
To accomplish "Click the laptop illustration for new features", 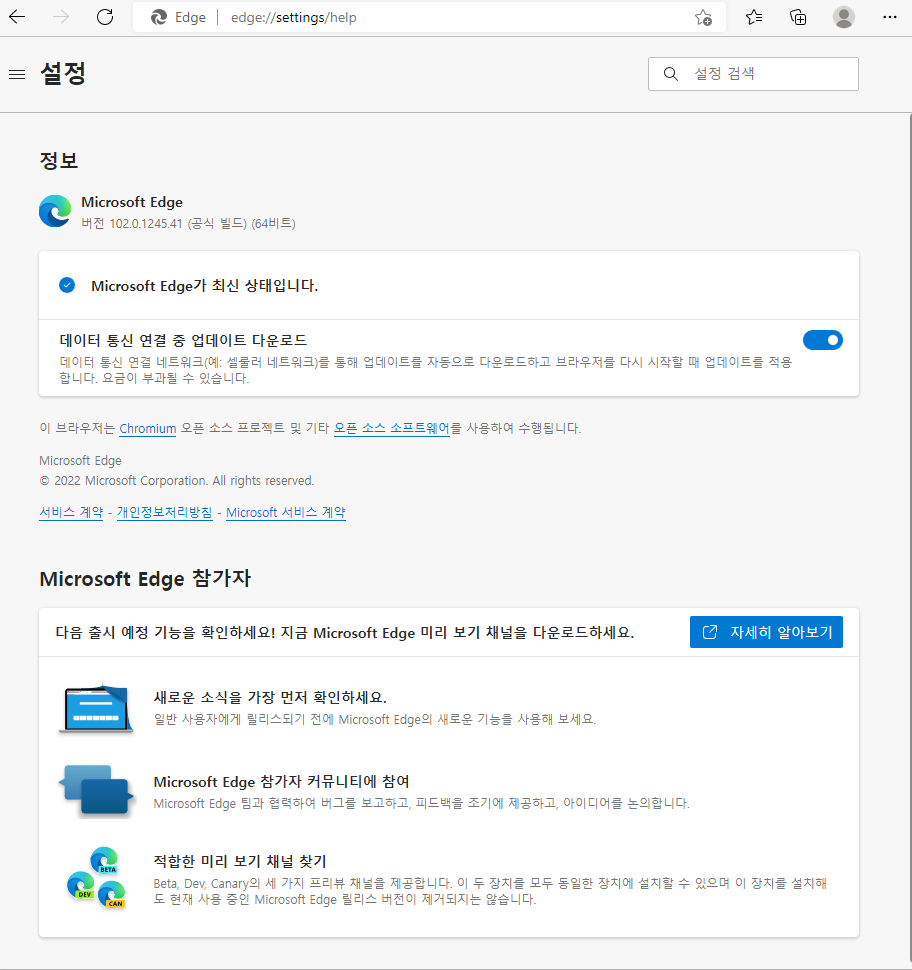I will (x=96, y=708).
